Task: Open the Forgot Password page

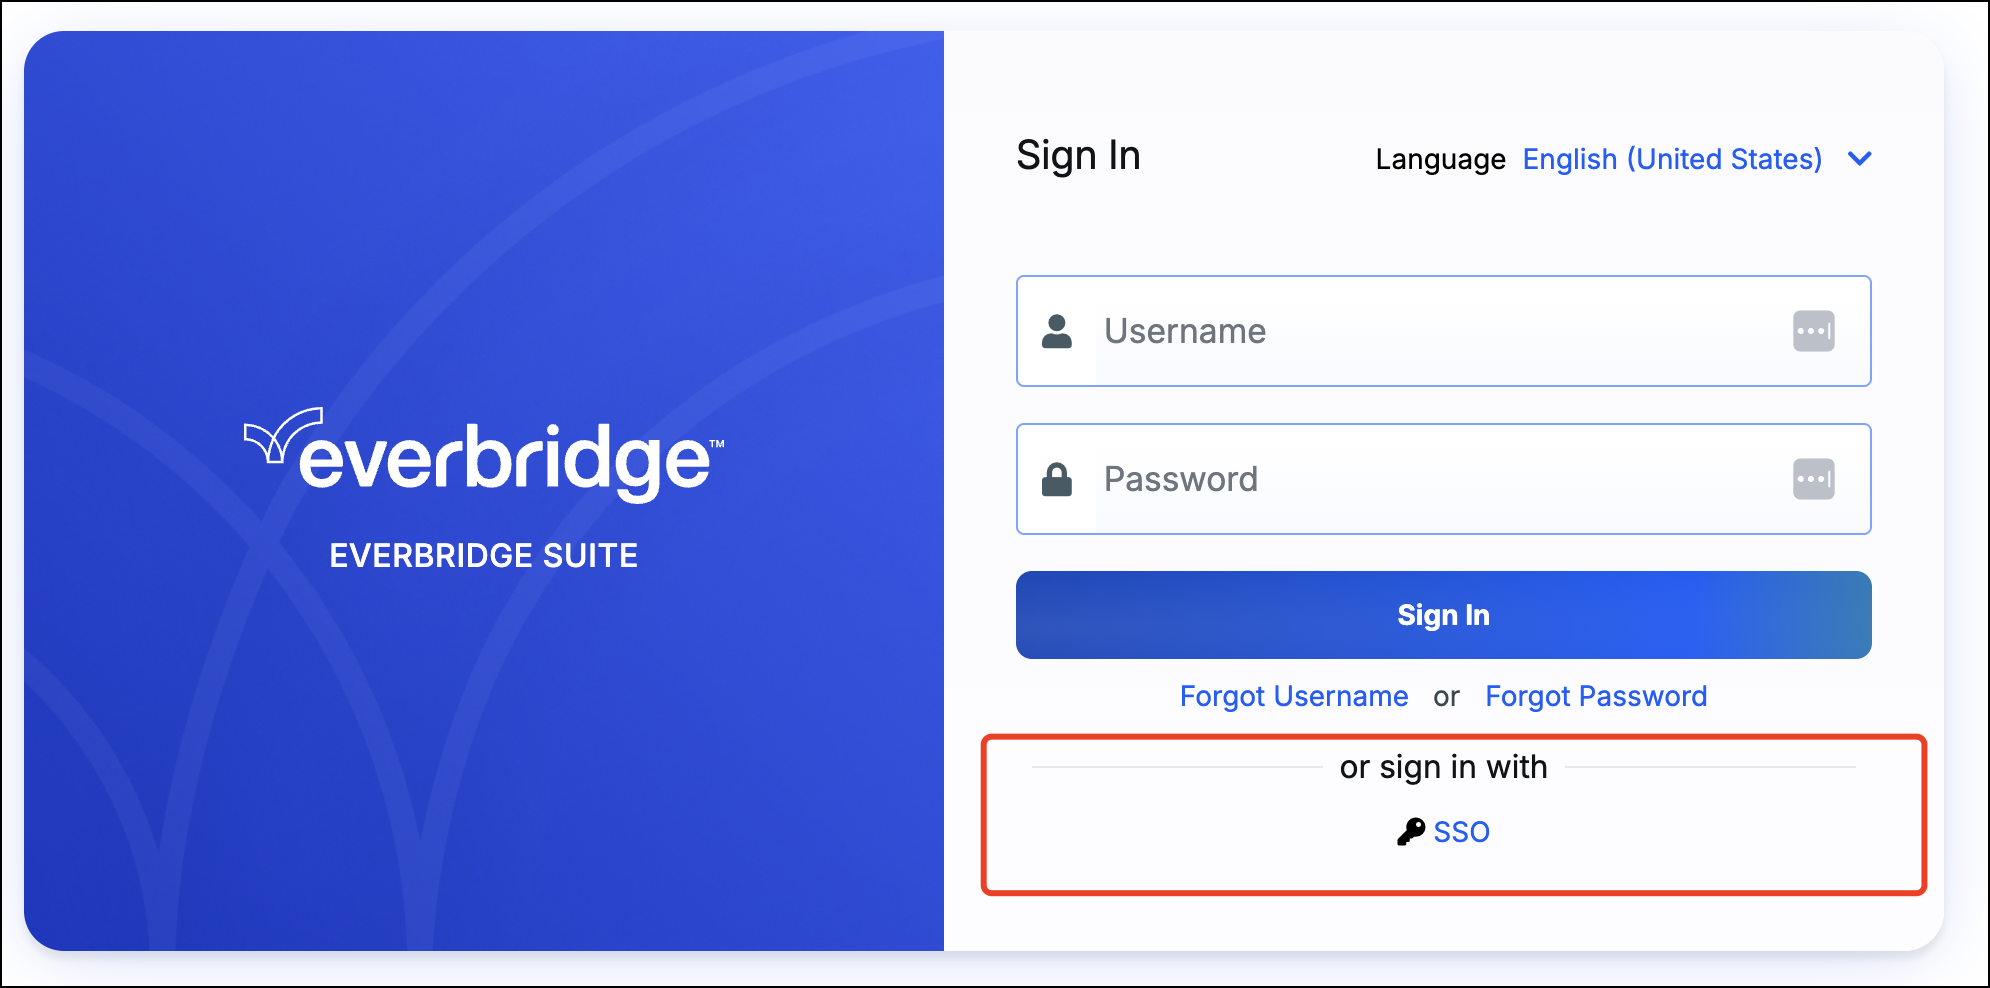Action: (x=1596, y=696)
